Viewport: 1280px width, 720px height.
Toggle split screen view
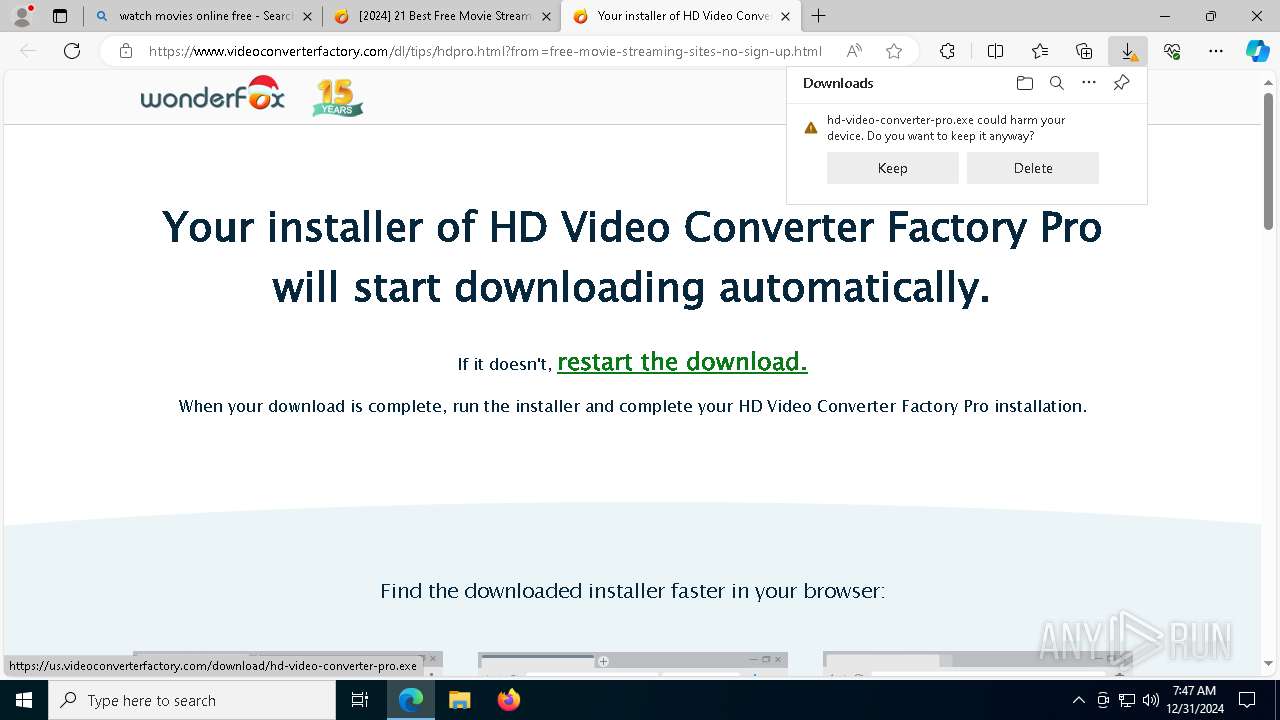995,51
